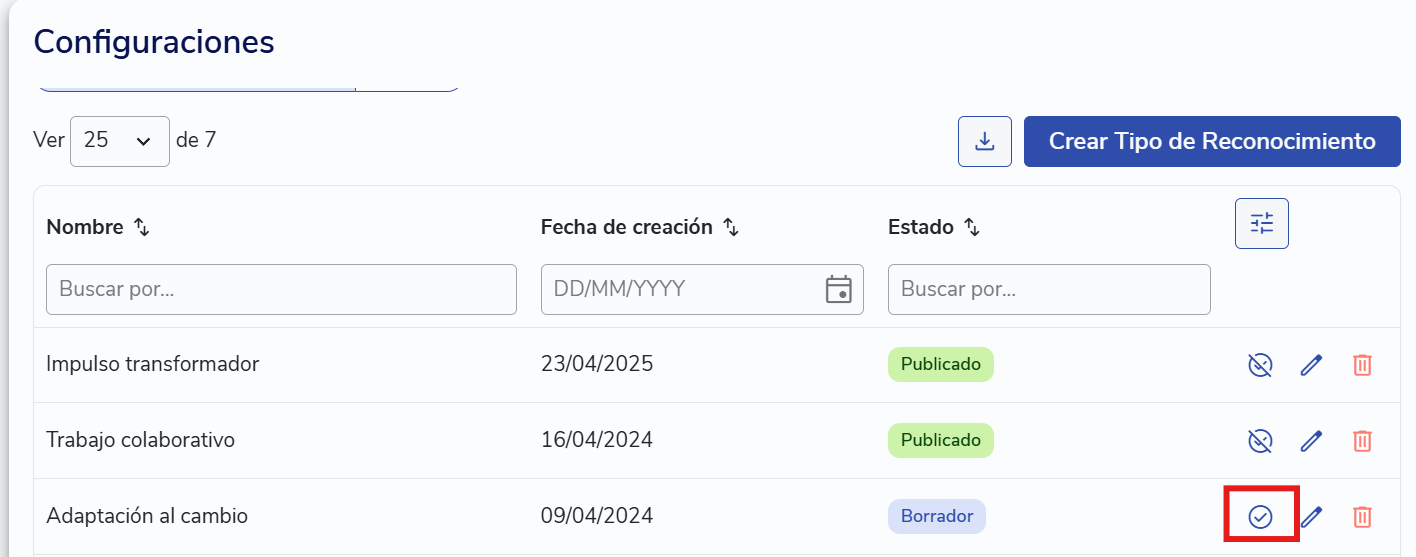The image size is (1416, 557).
Task: Sort table by Fecha de creación
Action: [x=731, y=228]
